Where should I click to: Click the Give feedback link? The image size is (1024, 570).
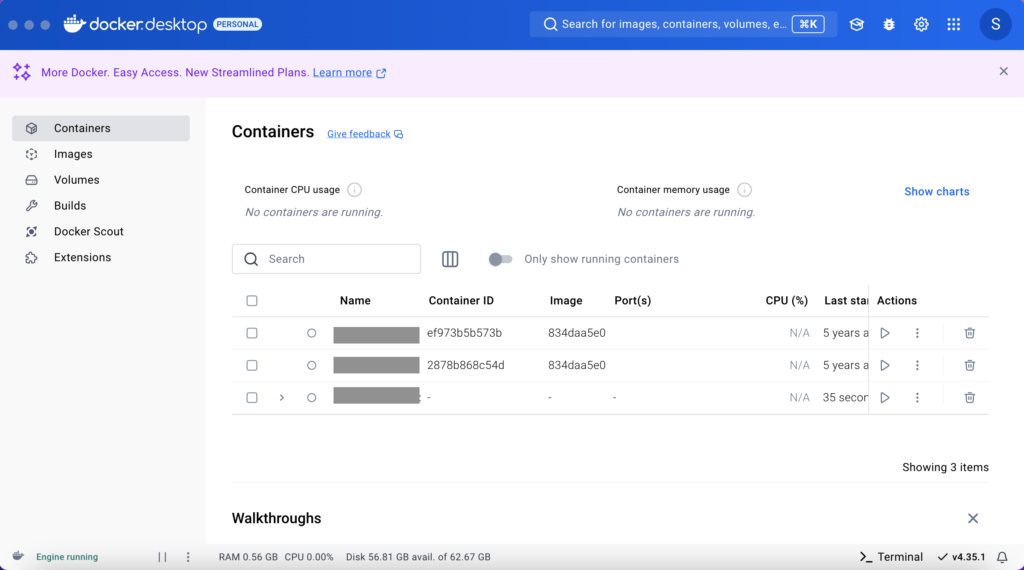coord(364,134)
